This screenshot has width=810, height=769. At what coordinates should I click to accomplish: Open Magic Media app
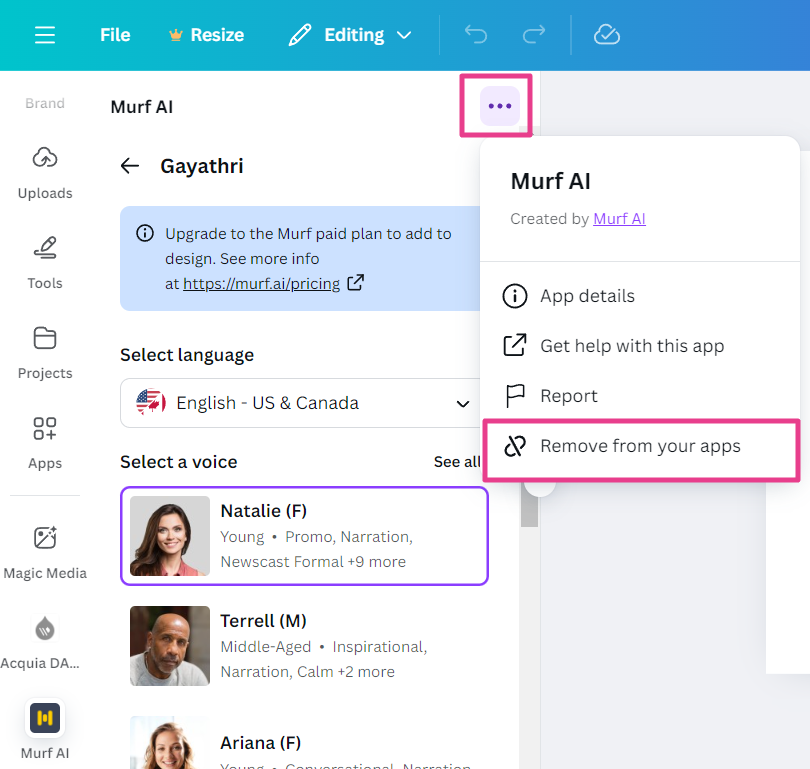coord(45,551)
